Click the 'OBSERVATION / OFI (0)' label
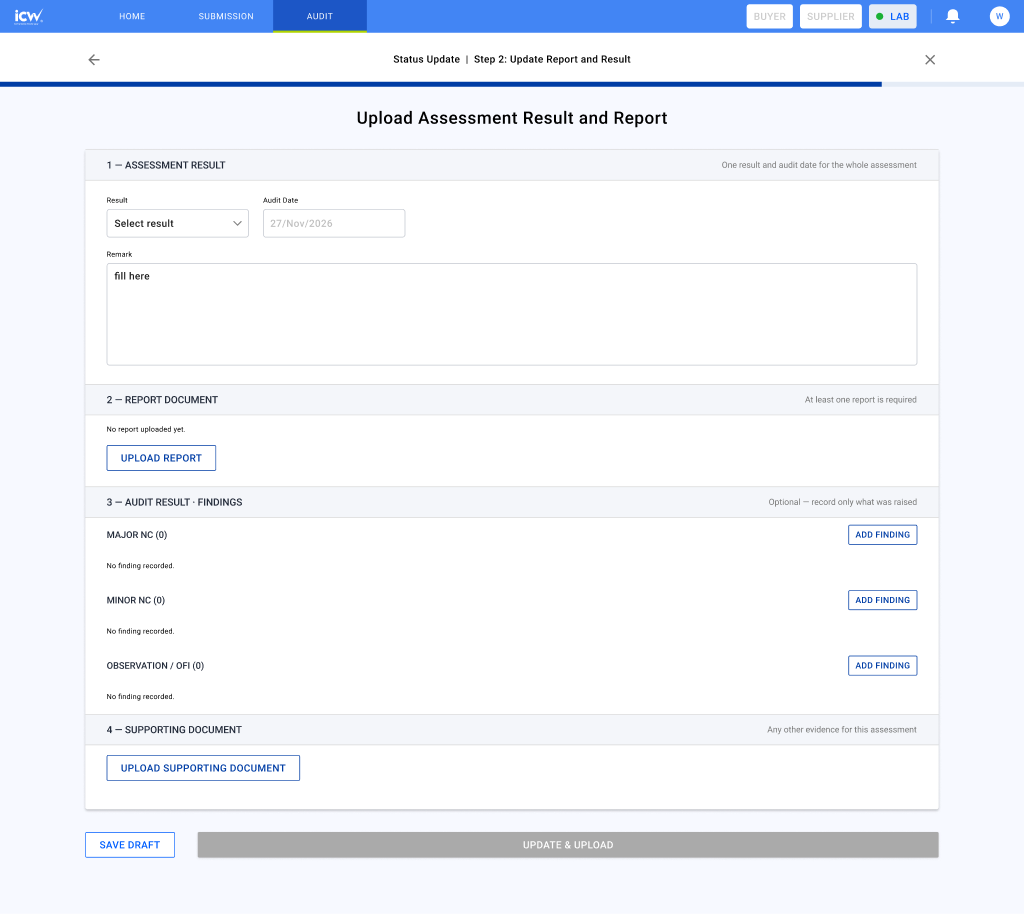The height and width of the screenshot is (914, 1024). (155, 666)
